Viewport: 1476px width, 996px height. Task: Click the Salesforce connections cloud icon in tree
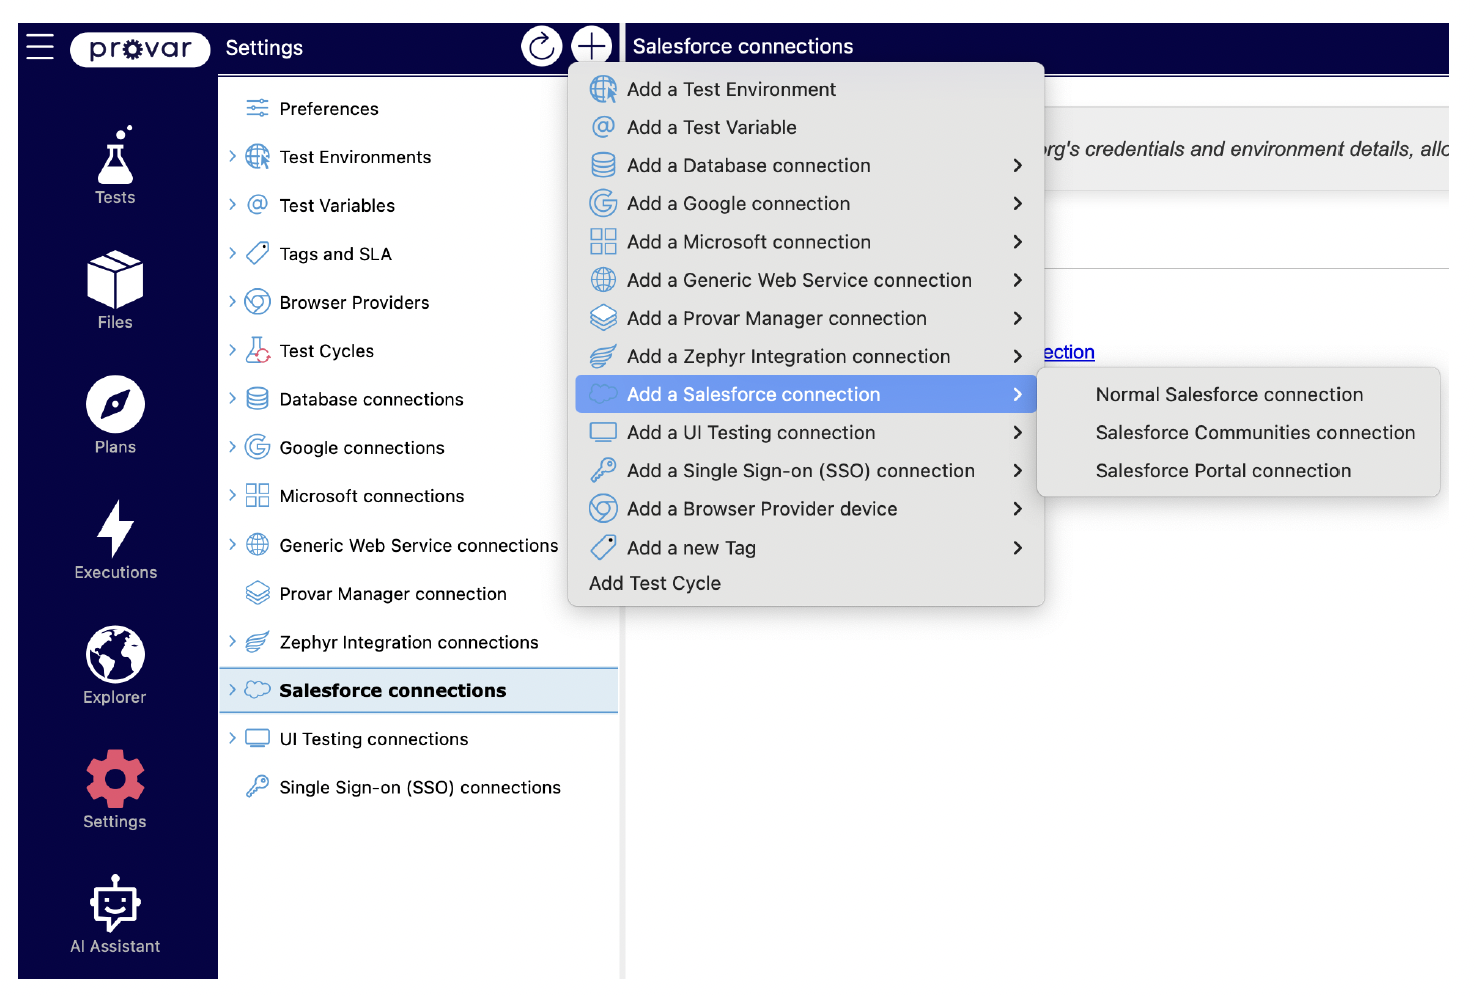pyautogui.click(x=258, y=690)
